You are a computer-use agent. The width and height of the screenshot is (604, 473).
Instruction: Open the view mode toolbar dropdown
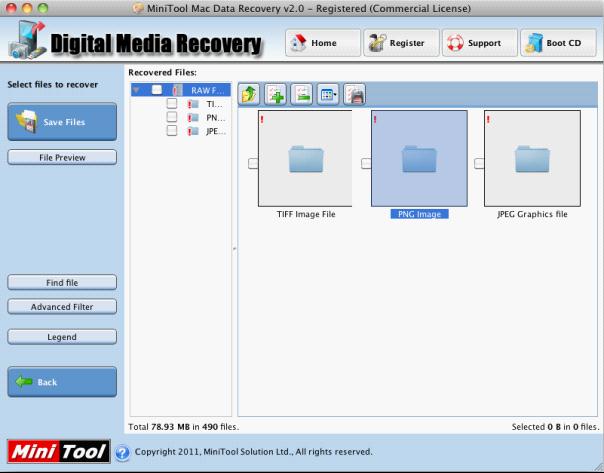coord(328,94)
